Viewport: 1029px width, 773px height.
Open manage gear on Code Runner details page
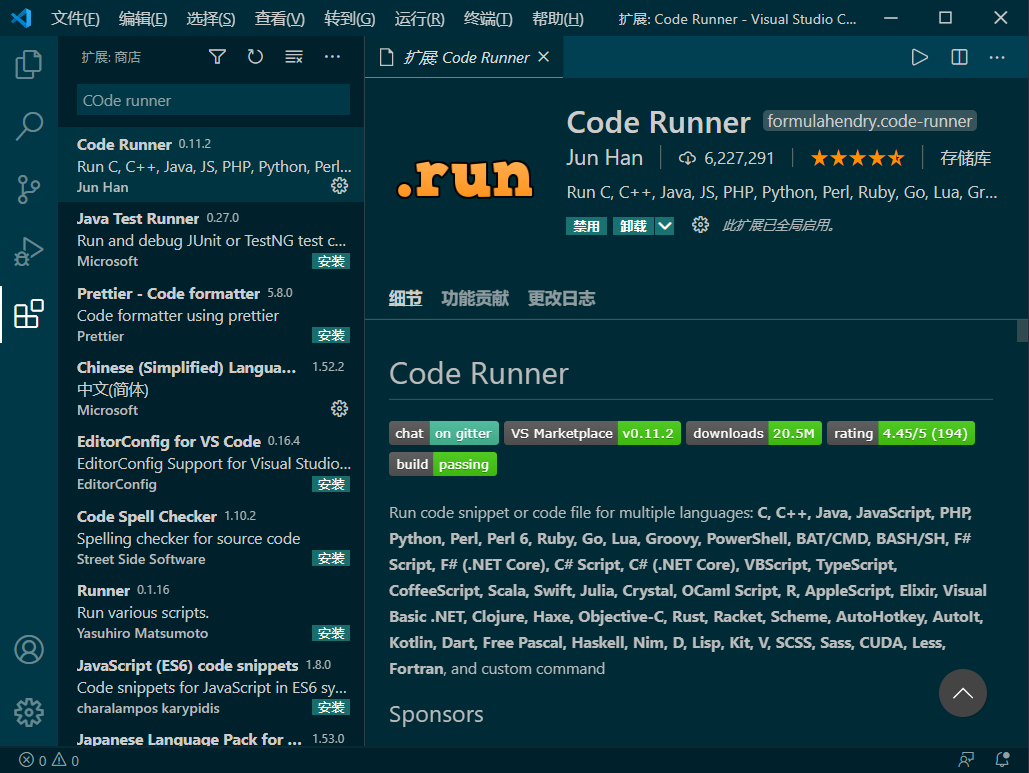pos(700,225)
